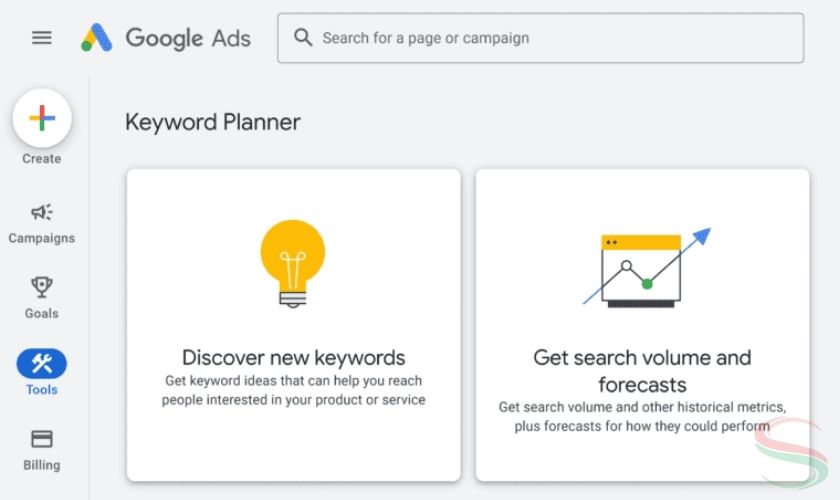Click the forecast chart arrow icon
The width and height of the screenshot is (840, 500).
[x=646, y=268]
